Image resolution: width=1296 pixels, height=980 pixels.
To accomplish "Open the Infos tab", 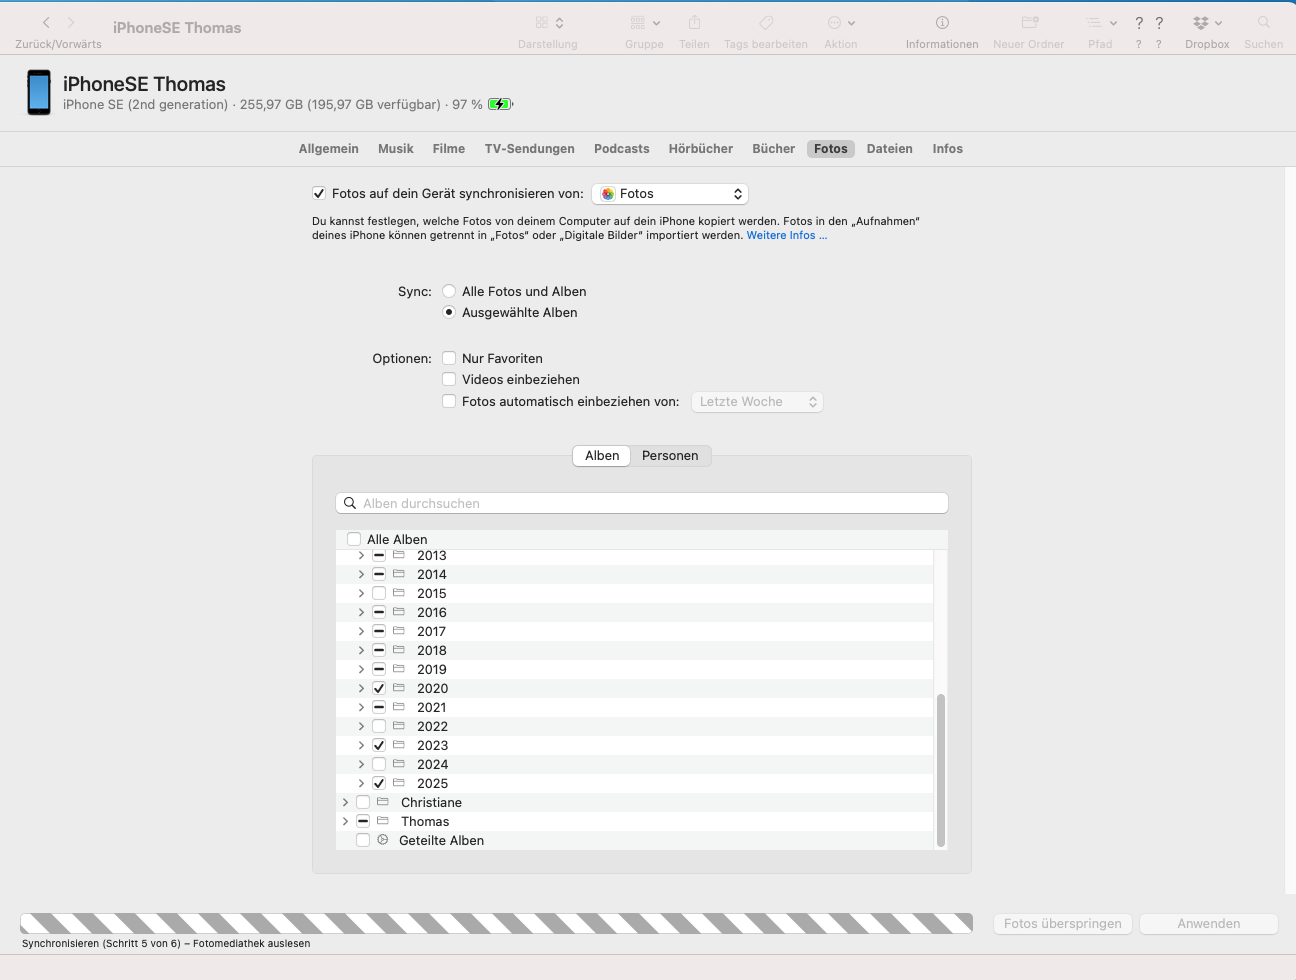I will click(x=948, y=149).
